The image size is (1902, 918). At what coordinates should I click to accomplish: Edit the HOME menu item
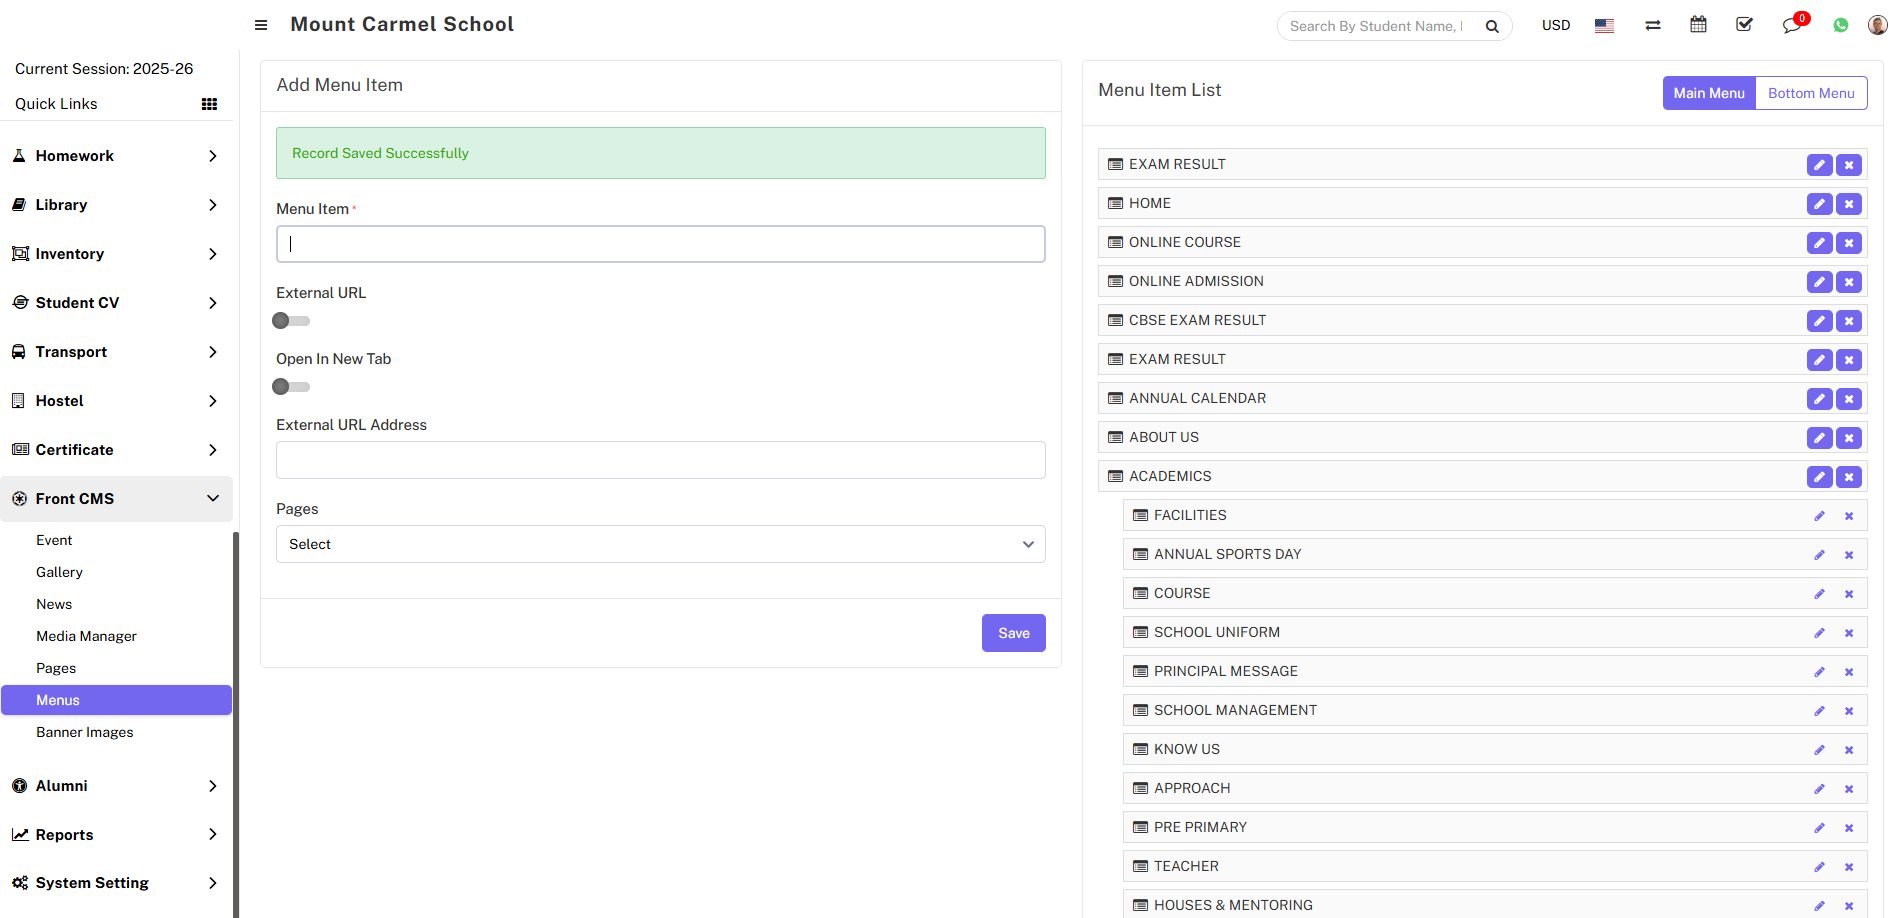(1819, 204)
